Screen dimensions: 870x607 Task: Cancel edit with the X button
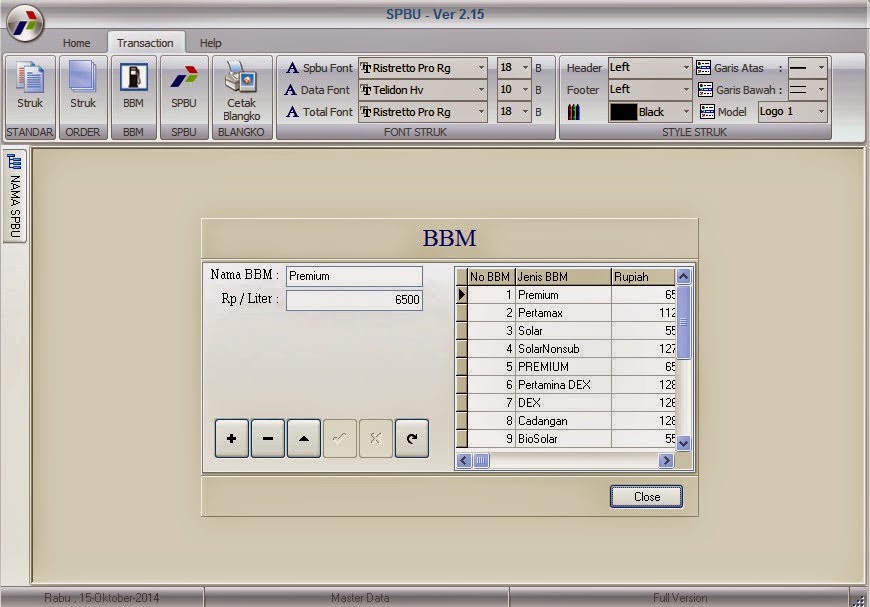coord(376,438)
